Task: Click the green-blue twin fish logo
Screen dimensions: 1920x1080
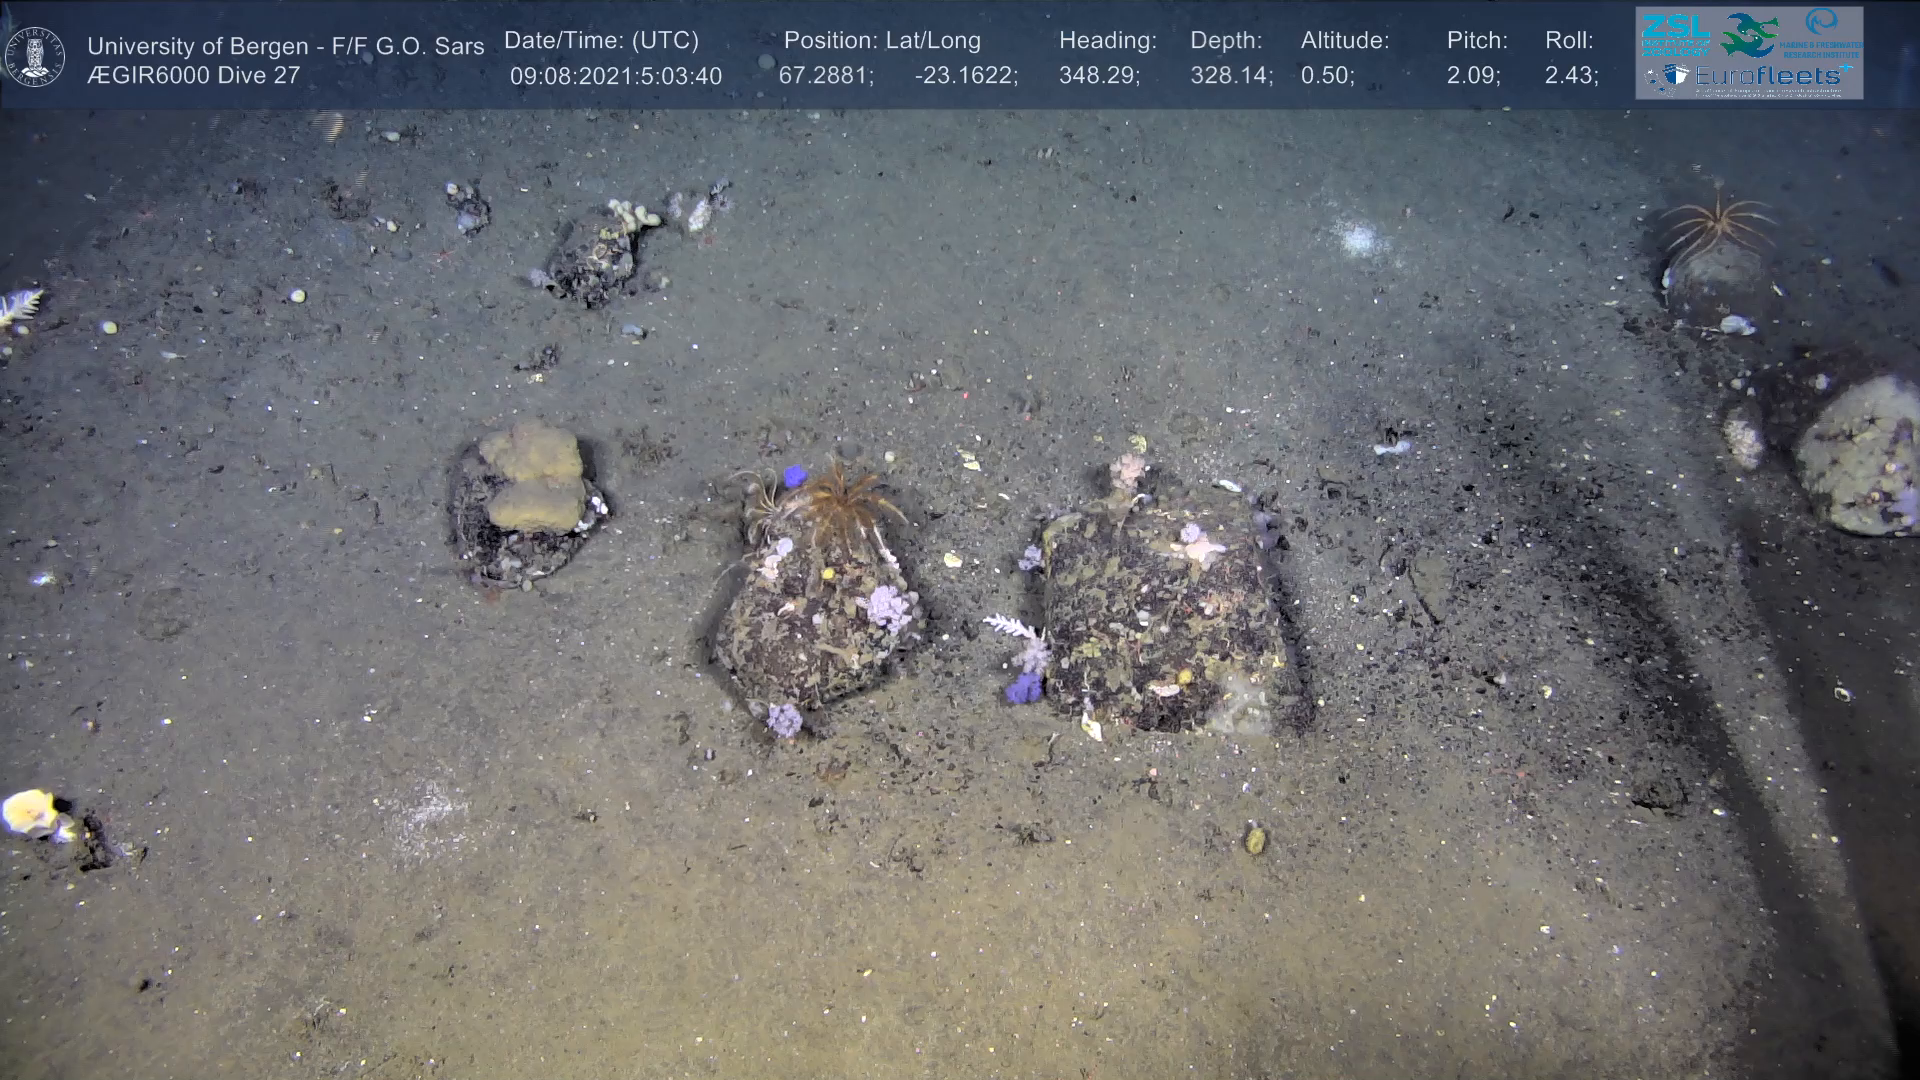Action: coord(1749,34)
